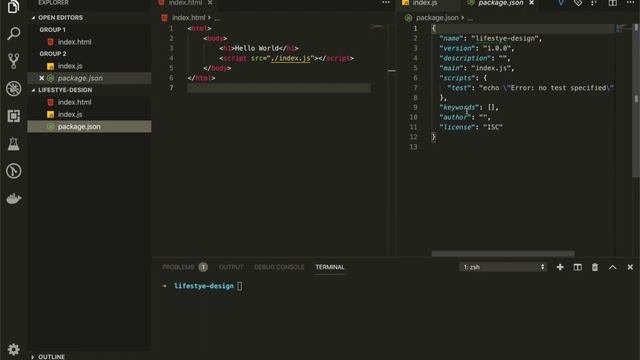
Task: Click the "keywords" key in package.json
Action: point(460,107)
